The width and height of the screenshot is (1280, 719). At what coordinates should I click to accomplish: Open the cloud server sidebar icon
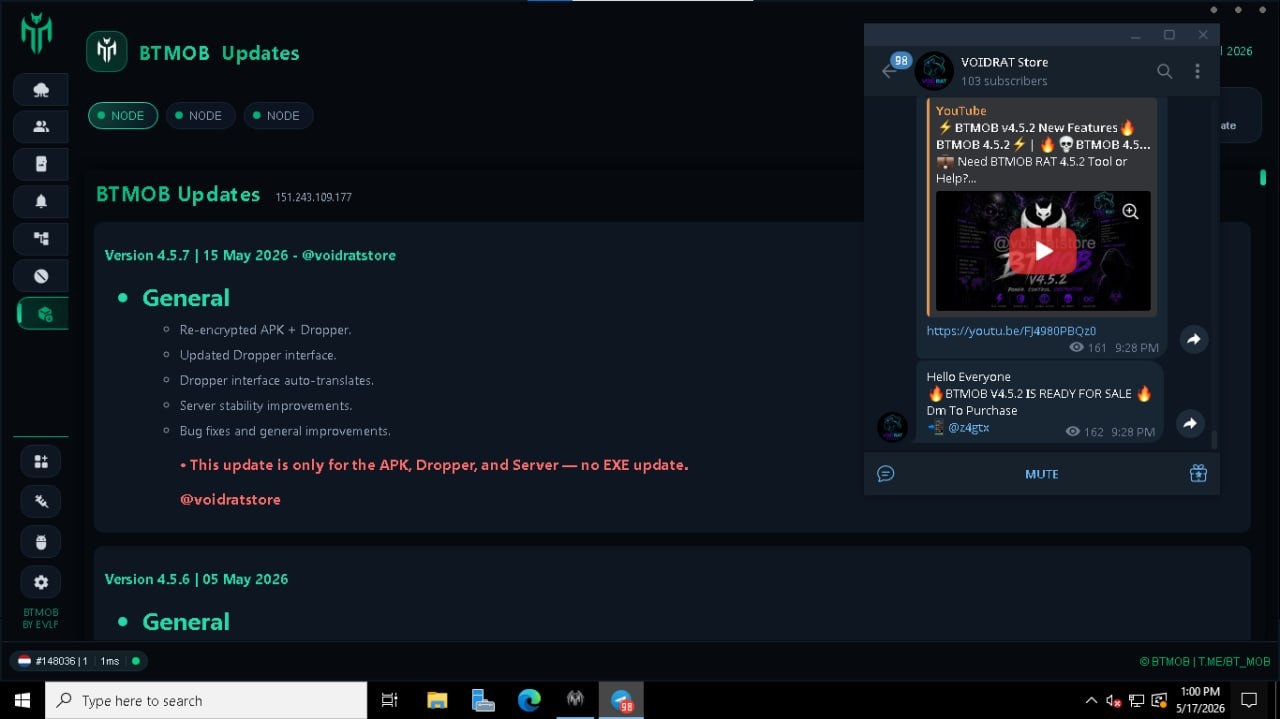tap(41, 90)
